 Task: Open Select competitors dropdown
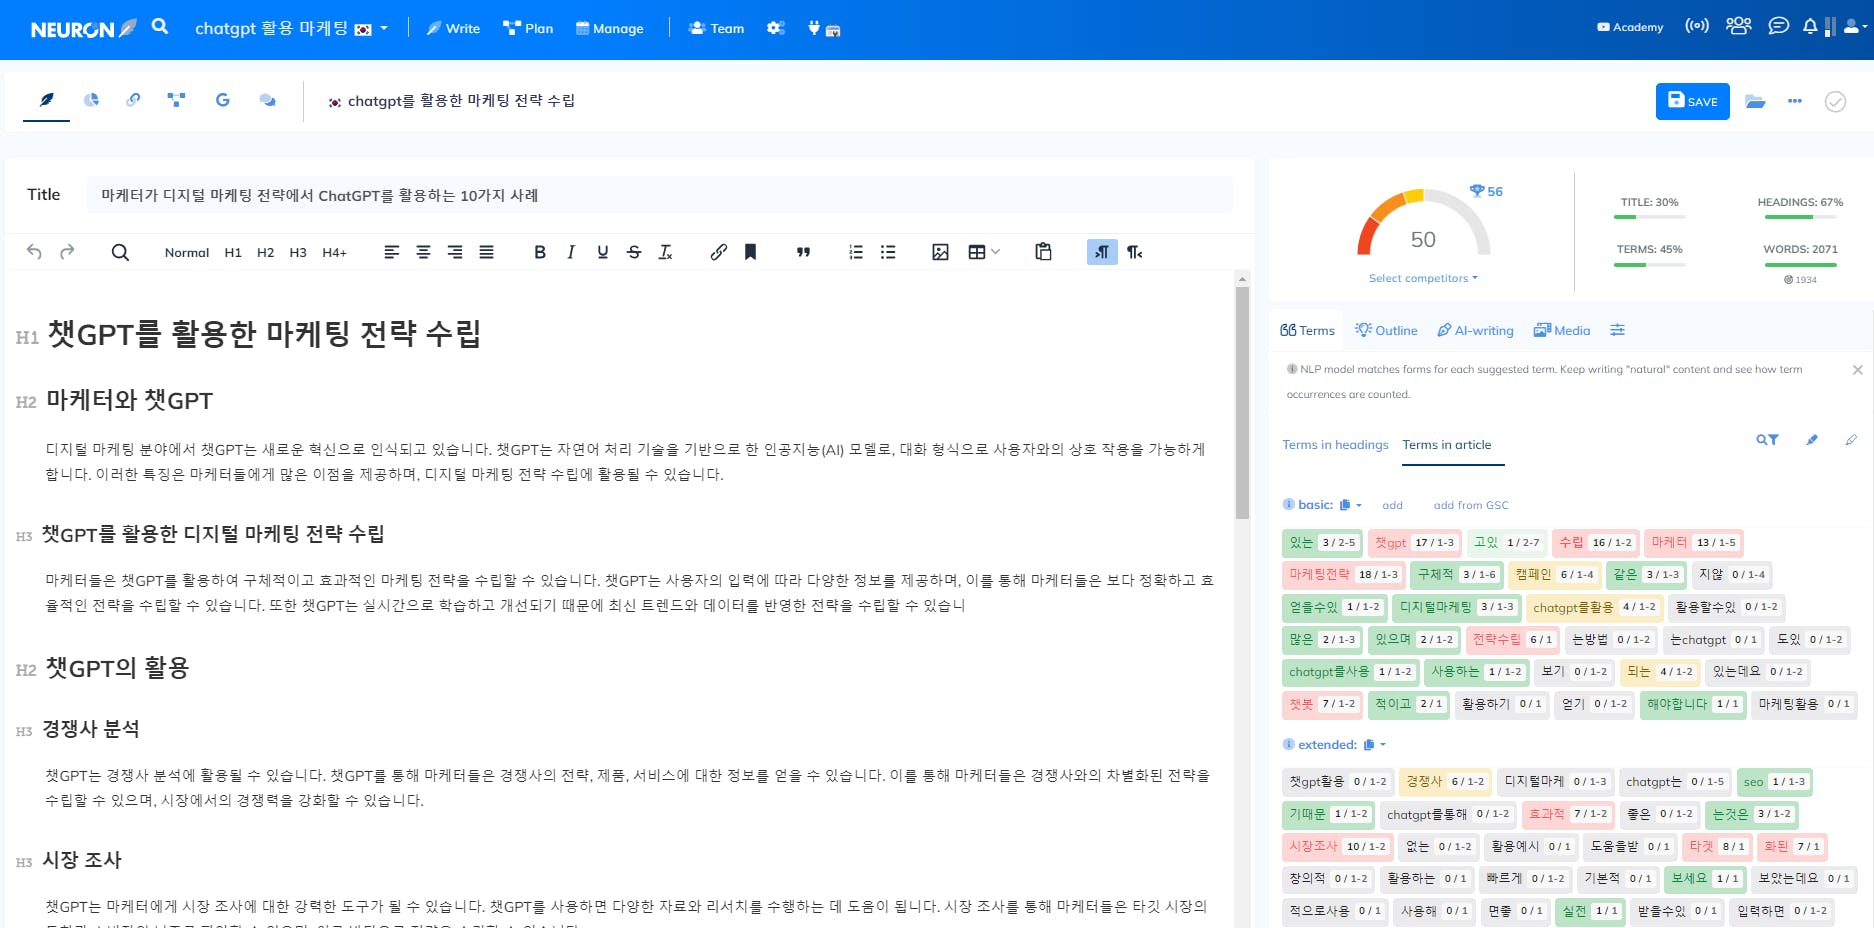1423,278
